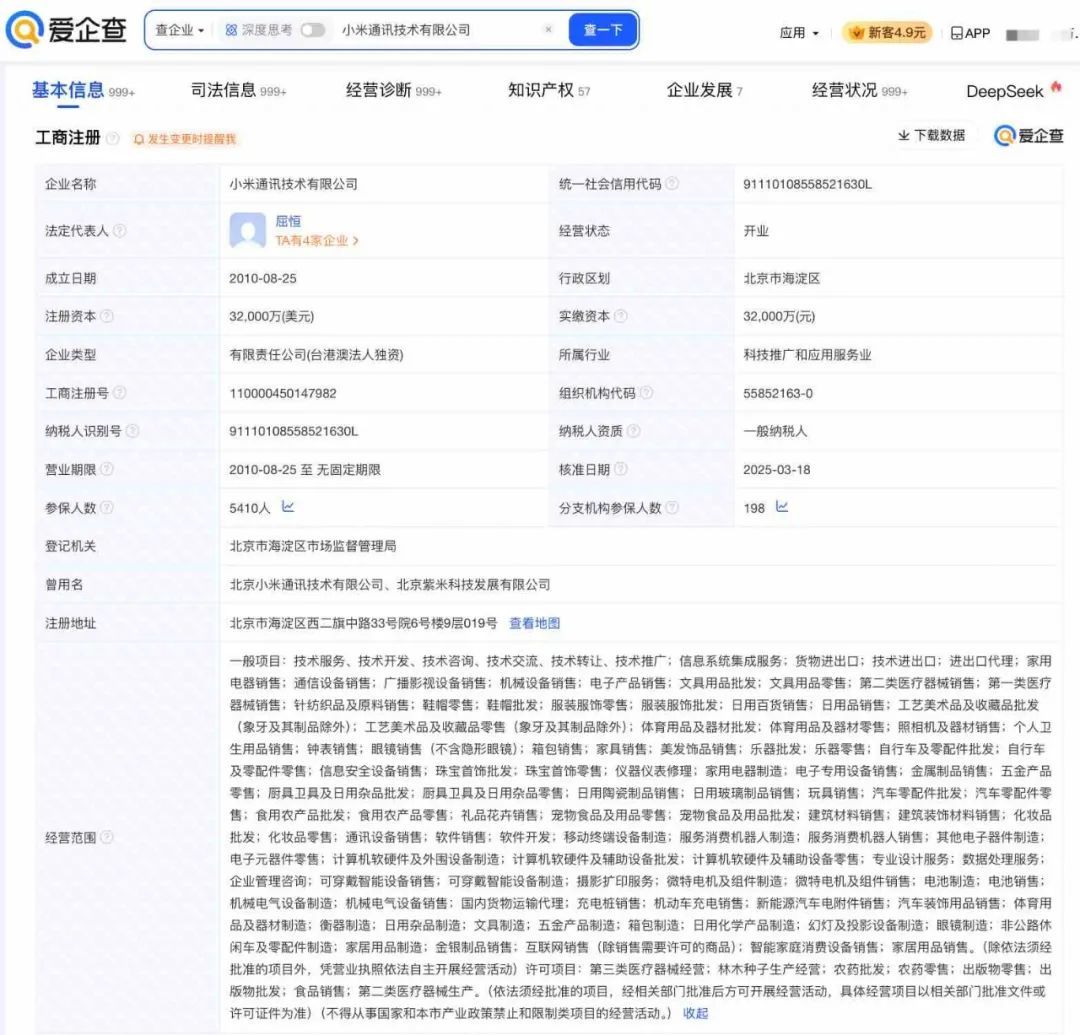Click the help icon beside 纳税人资质
This screenshot has height=1035, width=1080.
pyautogui.click(x=634, y=430)
